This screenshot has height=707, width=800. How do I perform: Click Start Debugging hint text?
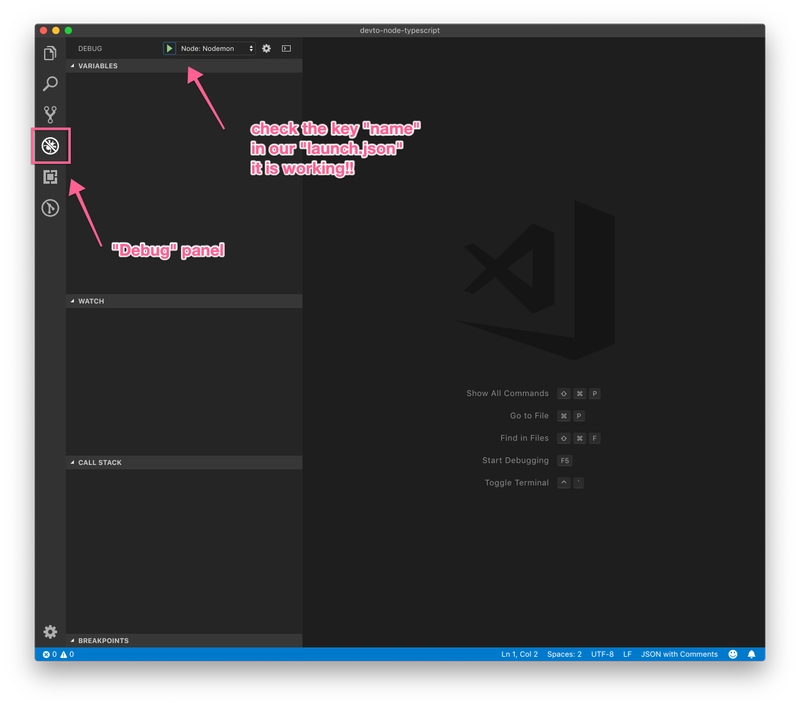pyautogui.click(x=515, y=461)
